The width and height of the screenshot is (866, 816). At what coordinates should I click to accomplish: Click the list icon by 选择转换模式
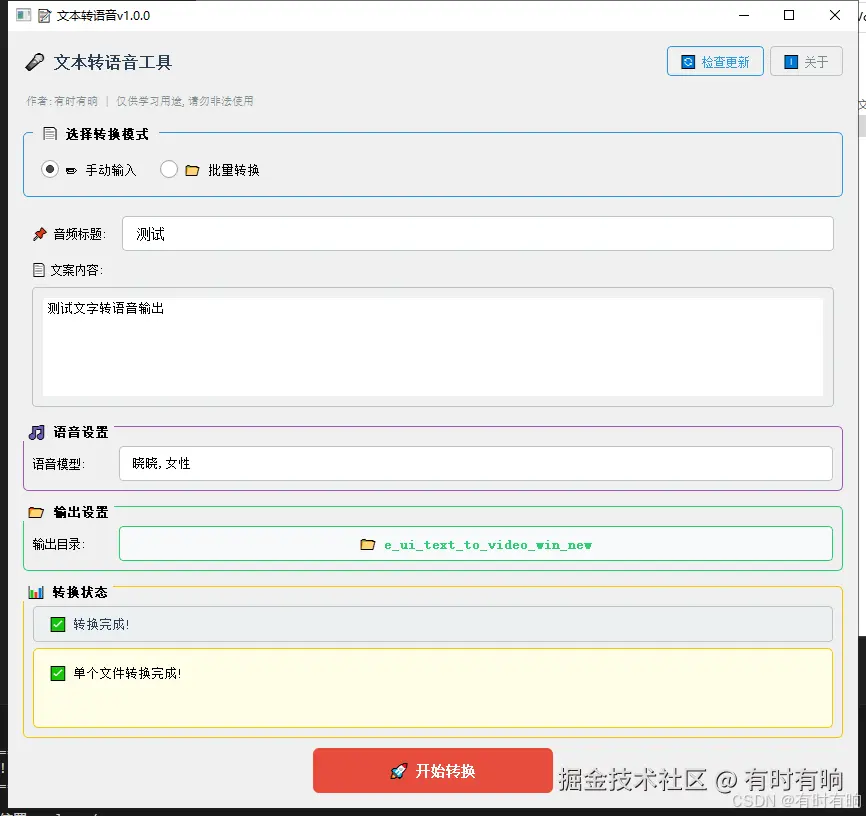50,134
